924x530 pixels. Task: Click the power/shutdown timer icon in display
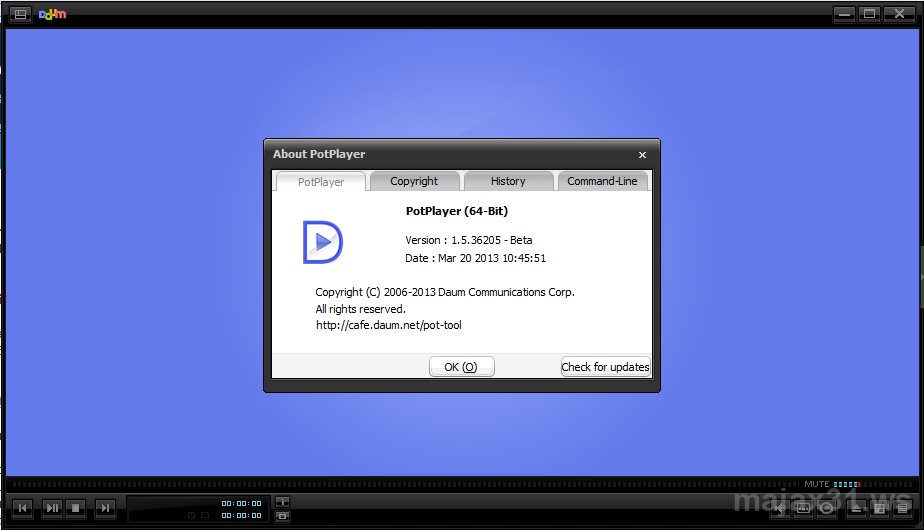click(x=192, y=515)
